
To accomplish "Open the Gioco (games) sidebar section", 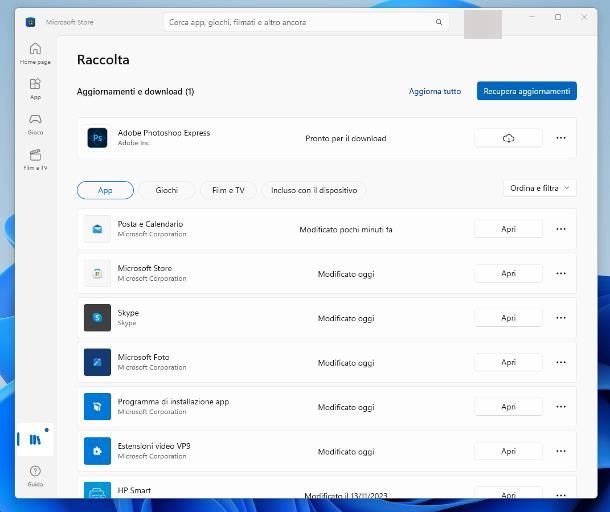I will (35, 124).
